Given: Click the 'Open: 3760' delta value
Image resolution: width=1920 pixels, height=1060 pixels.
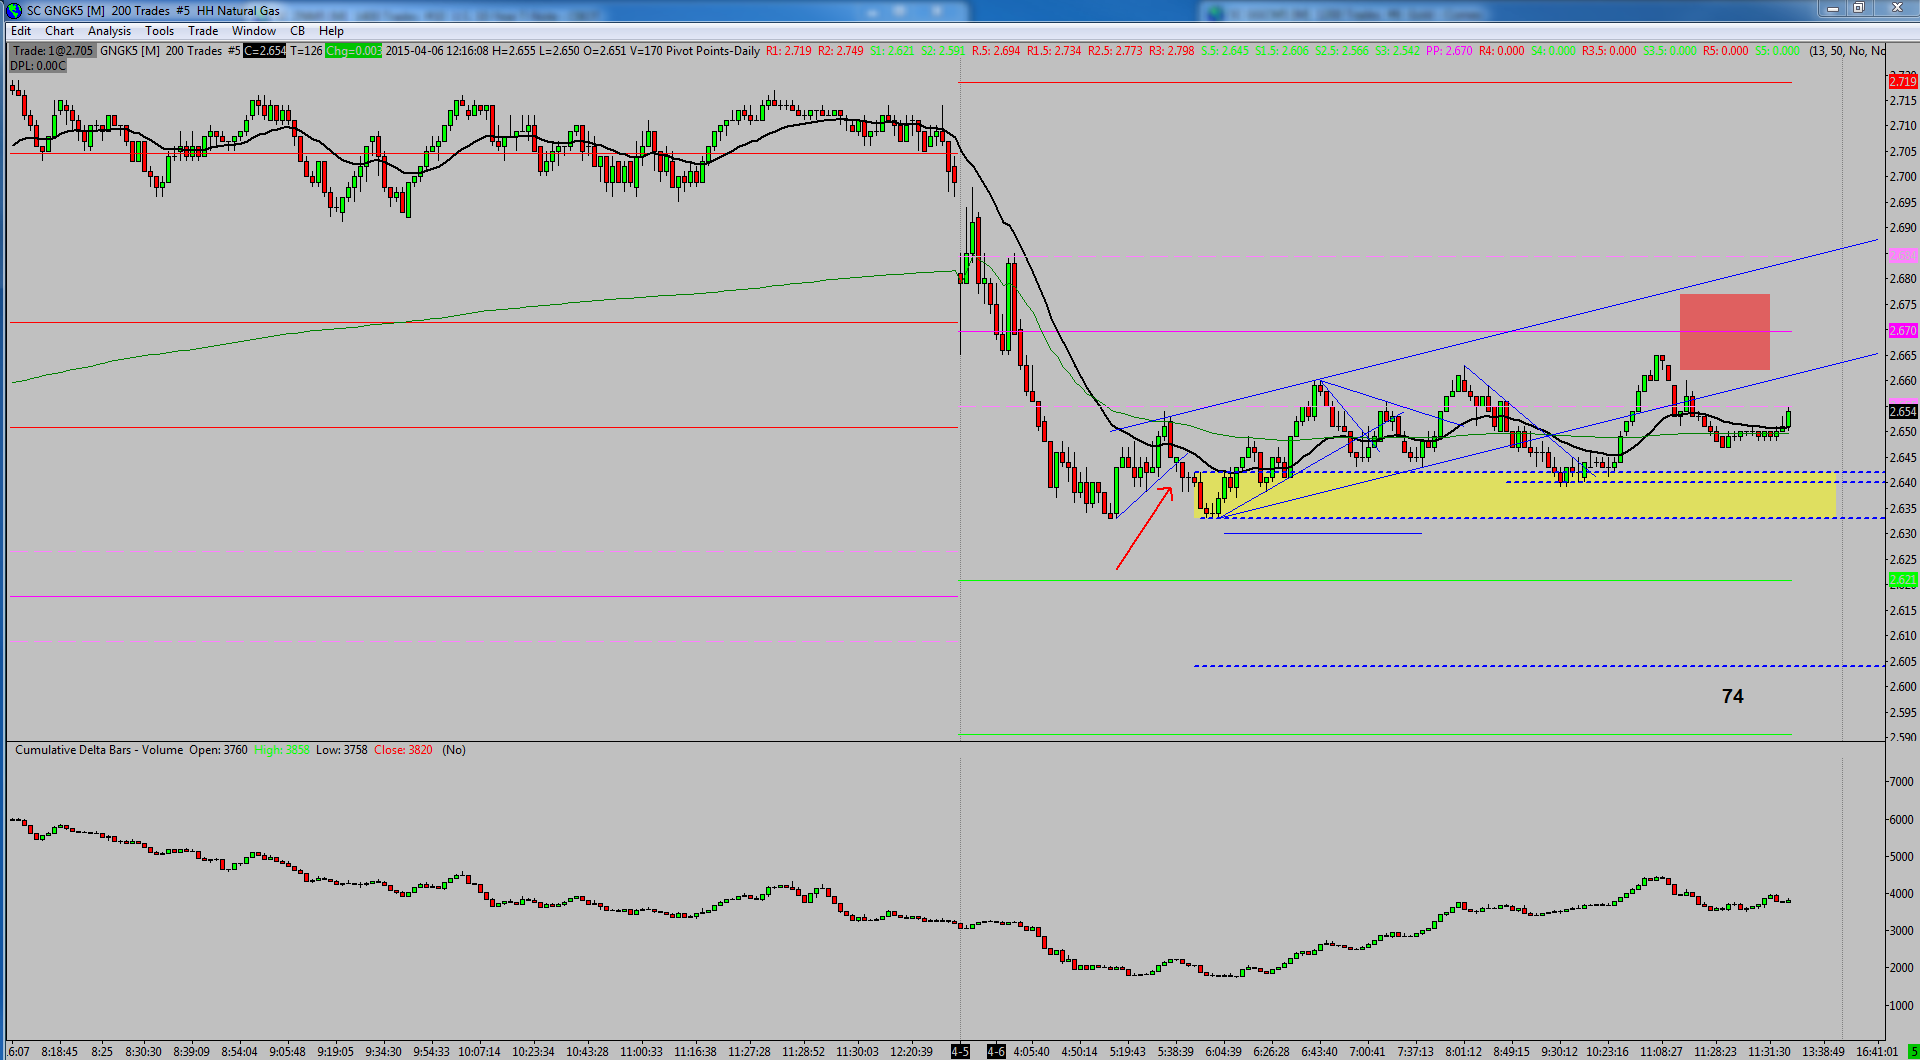Looking at the screenshot, I should click(x=218, y=750).
